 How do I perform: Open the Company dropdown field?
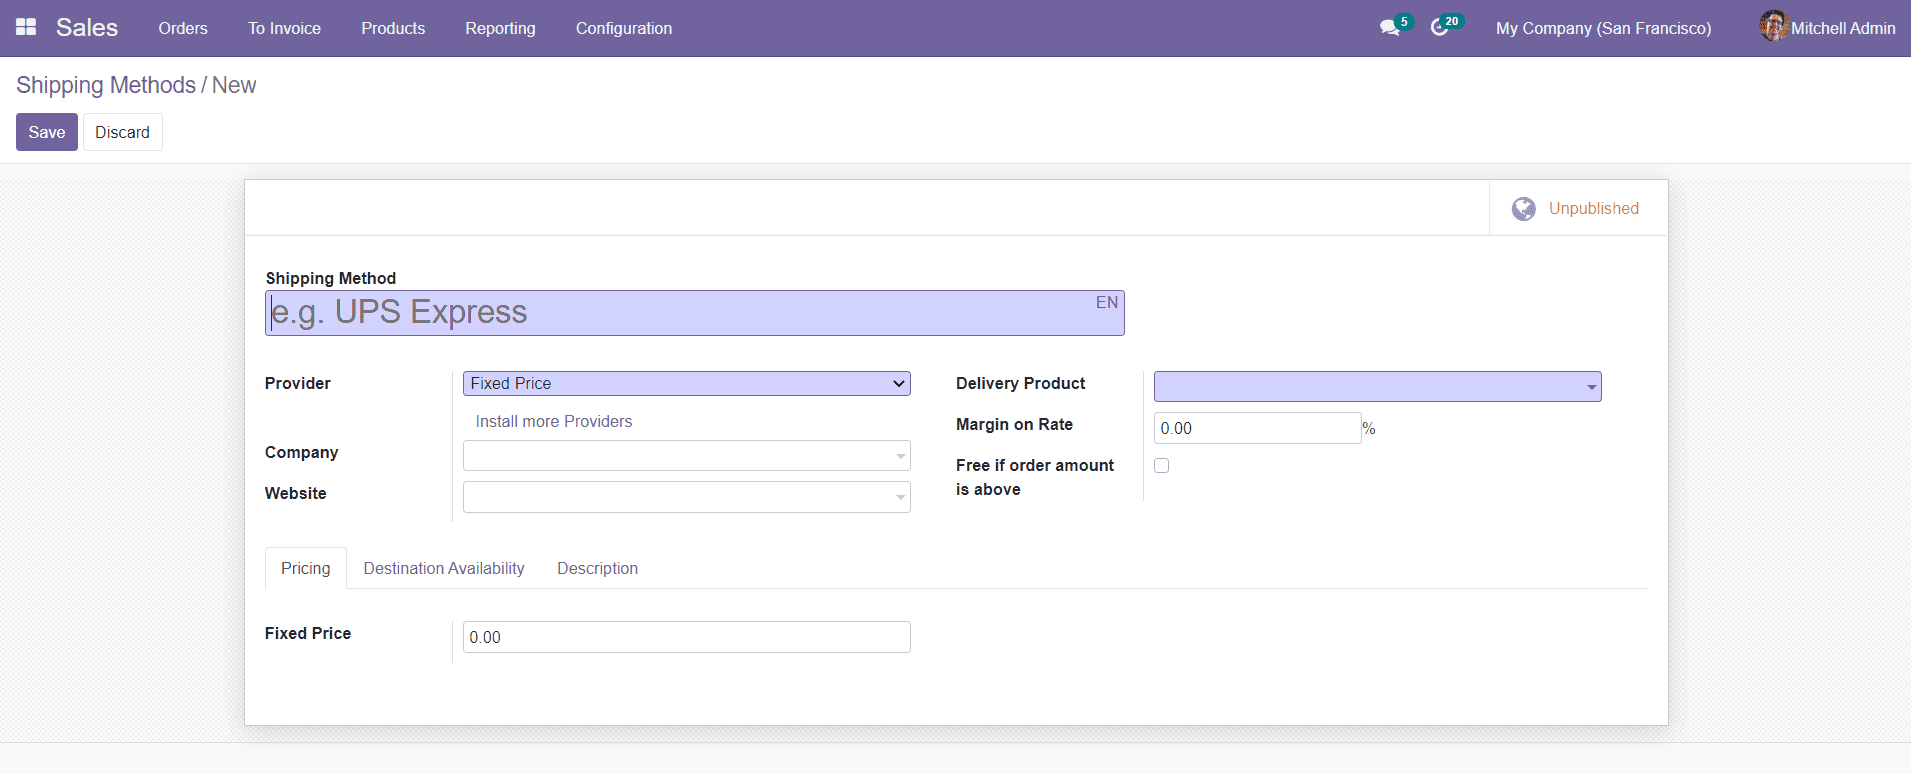tap(686, 456)
